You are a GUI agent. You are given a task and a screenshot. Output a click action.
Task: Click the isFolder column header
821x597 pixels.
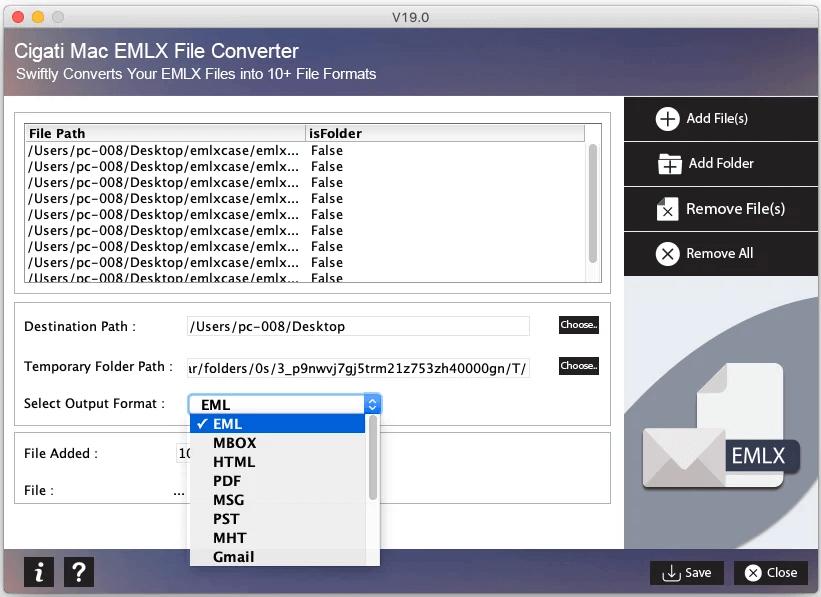coord(445,134)
